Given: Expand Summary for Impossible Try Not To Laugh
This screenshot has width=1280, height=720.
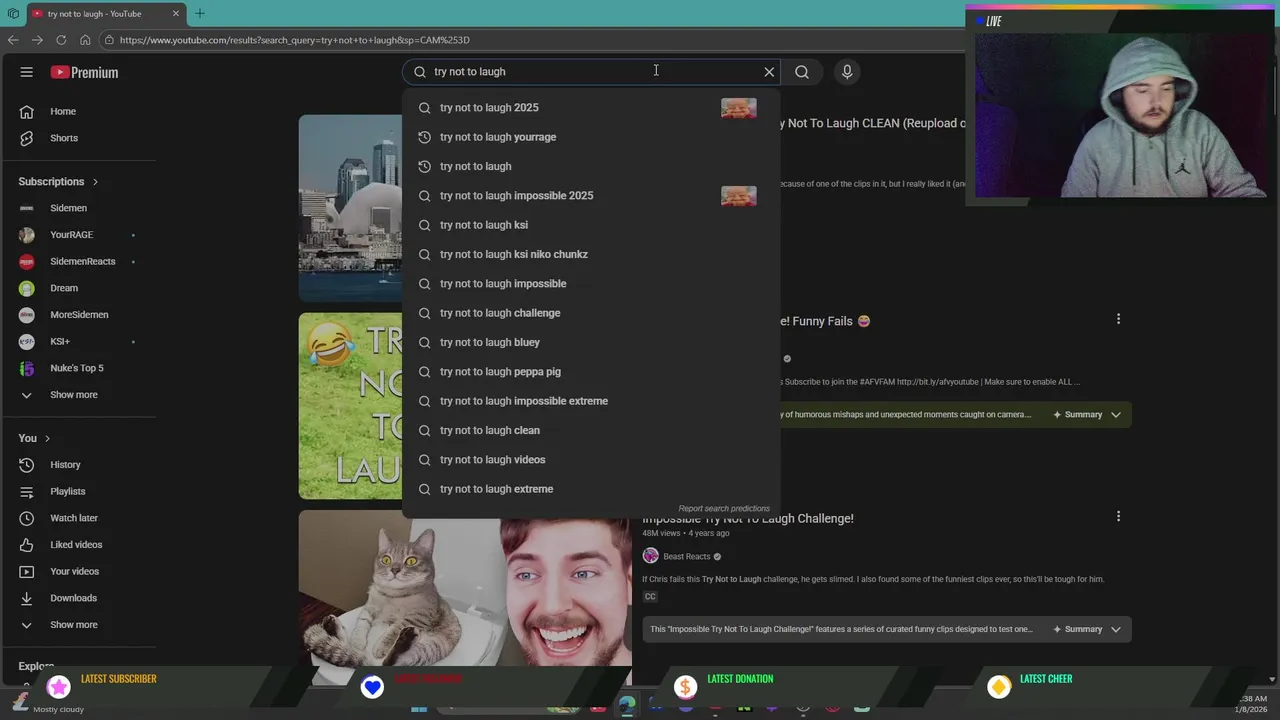Looking at the screenshot, I should 1087,629.
